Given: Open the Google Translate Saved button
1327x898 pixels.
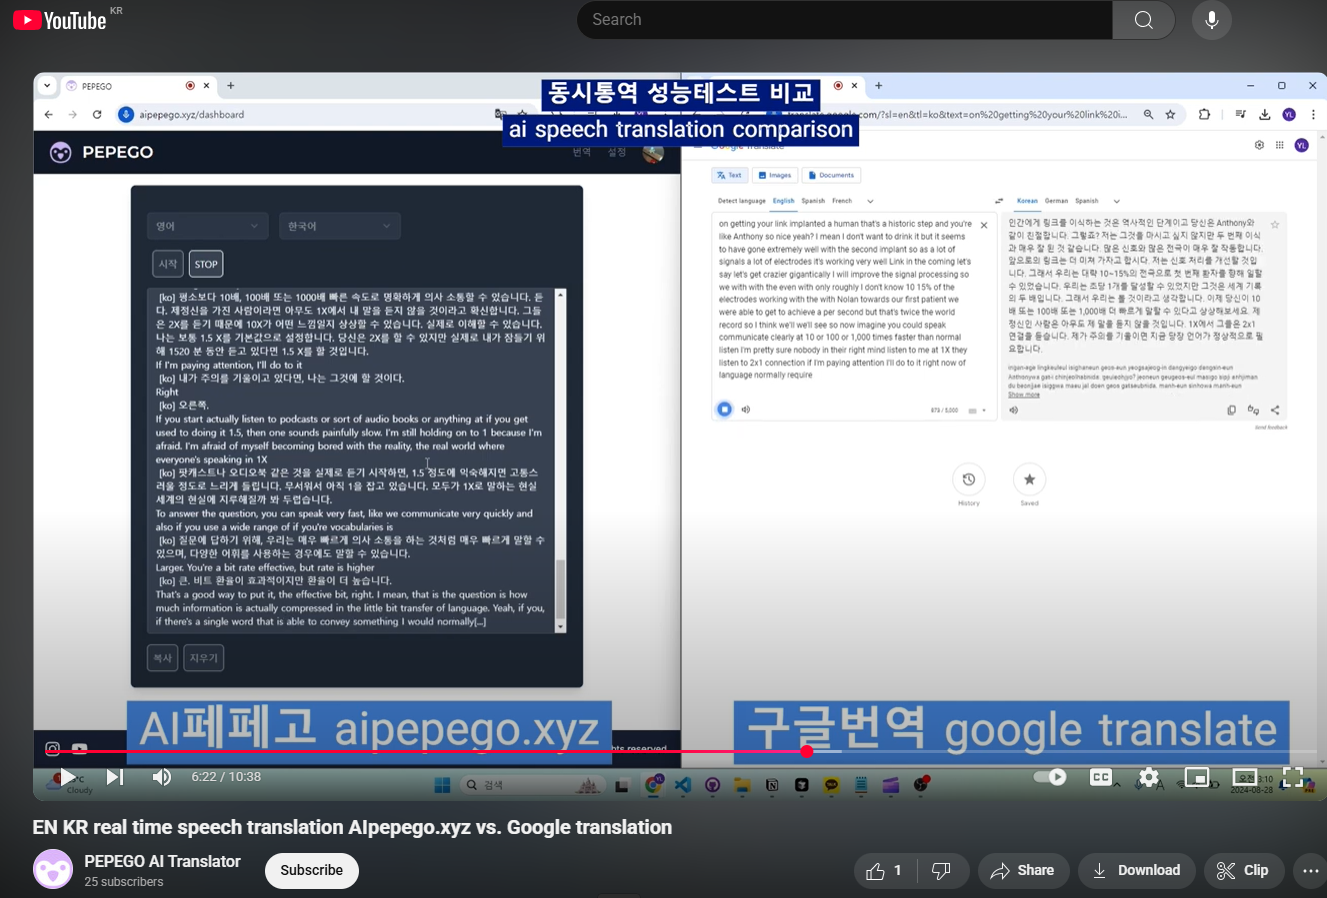Looking at the screenshot, I should (1029, 480).
